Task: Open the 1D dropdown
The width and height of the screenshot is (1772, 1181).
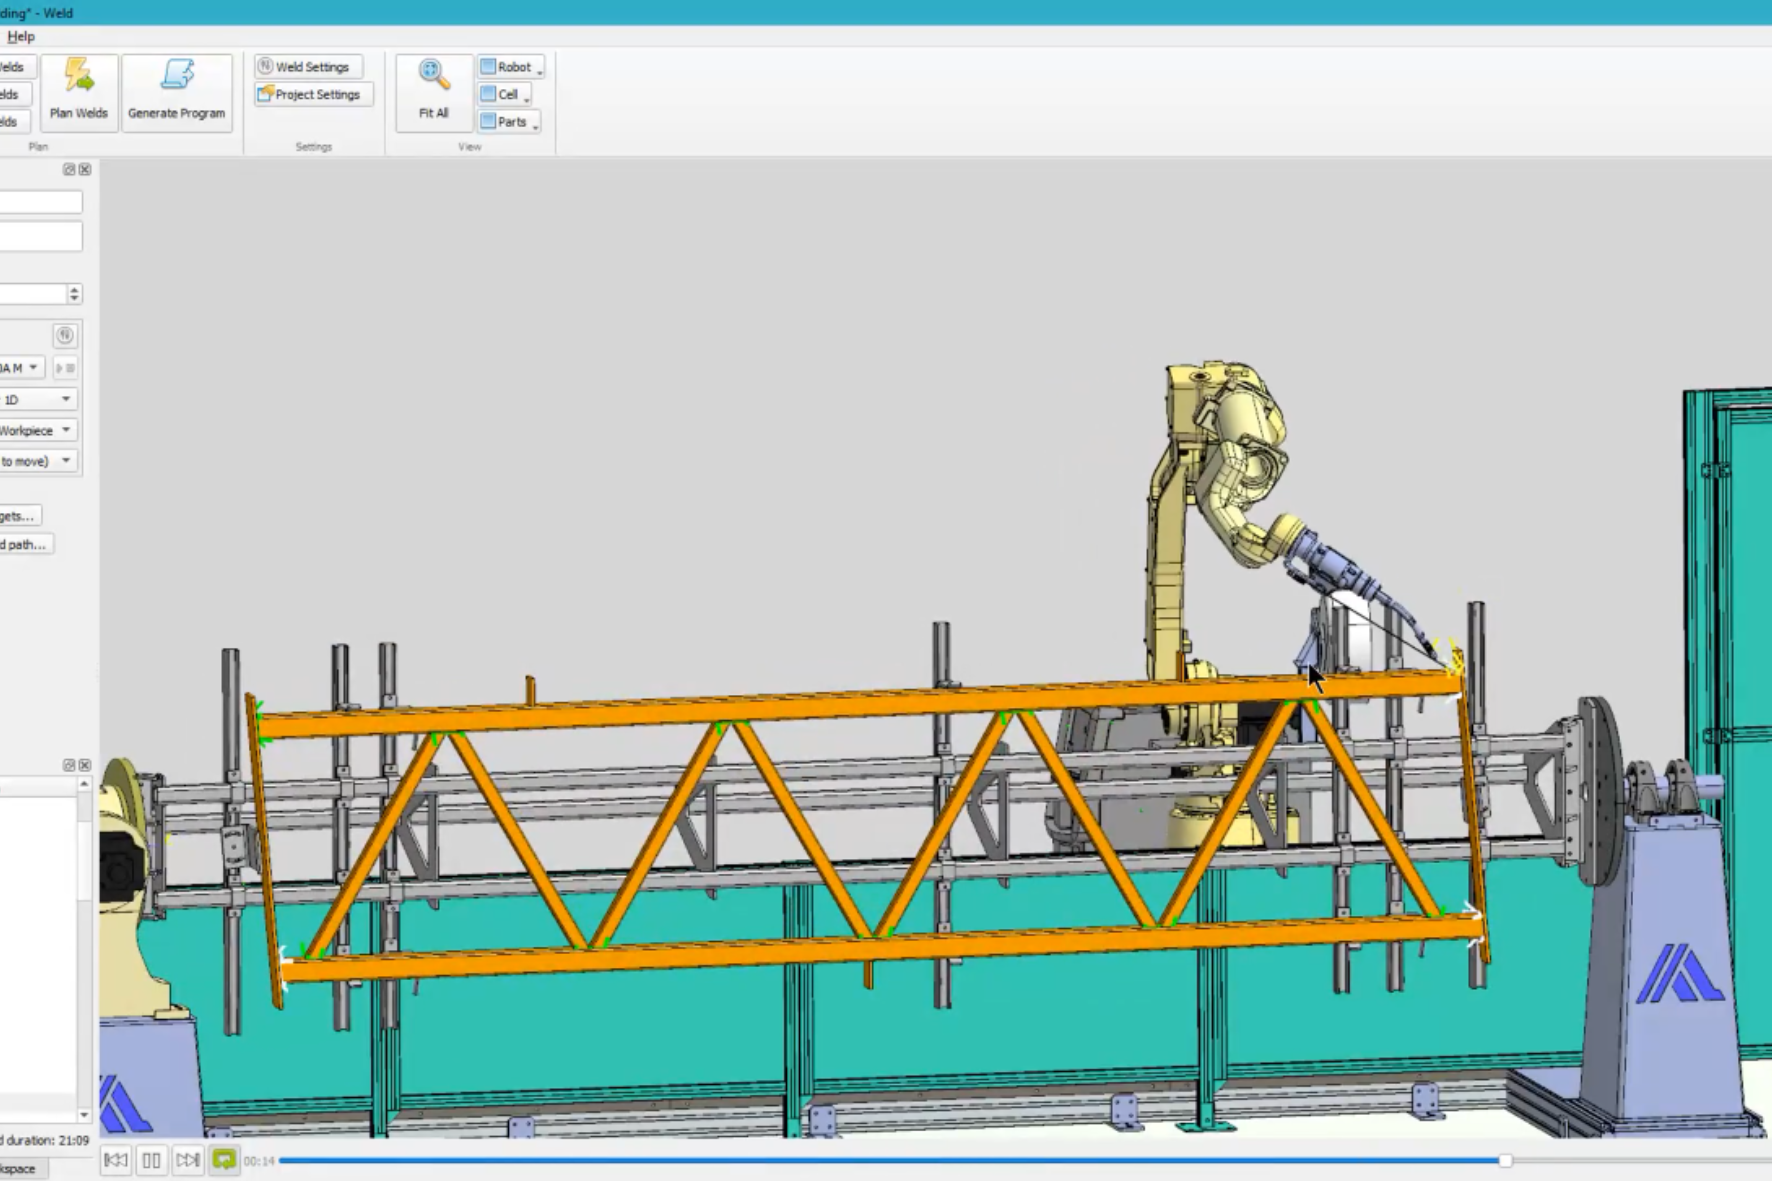Action: pos(38,399)
